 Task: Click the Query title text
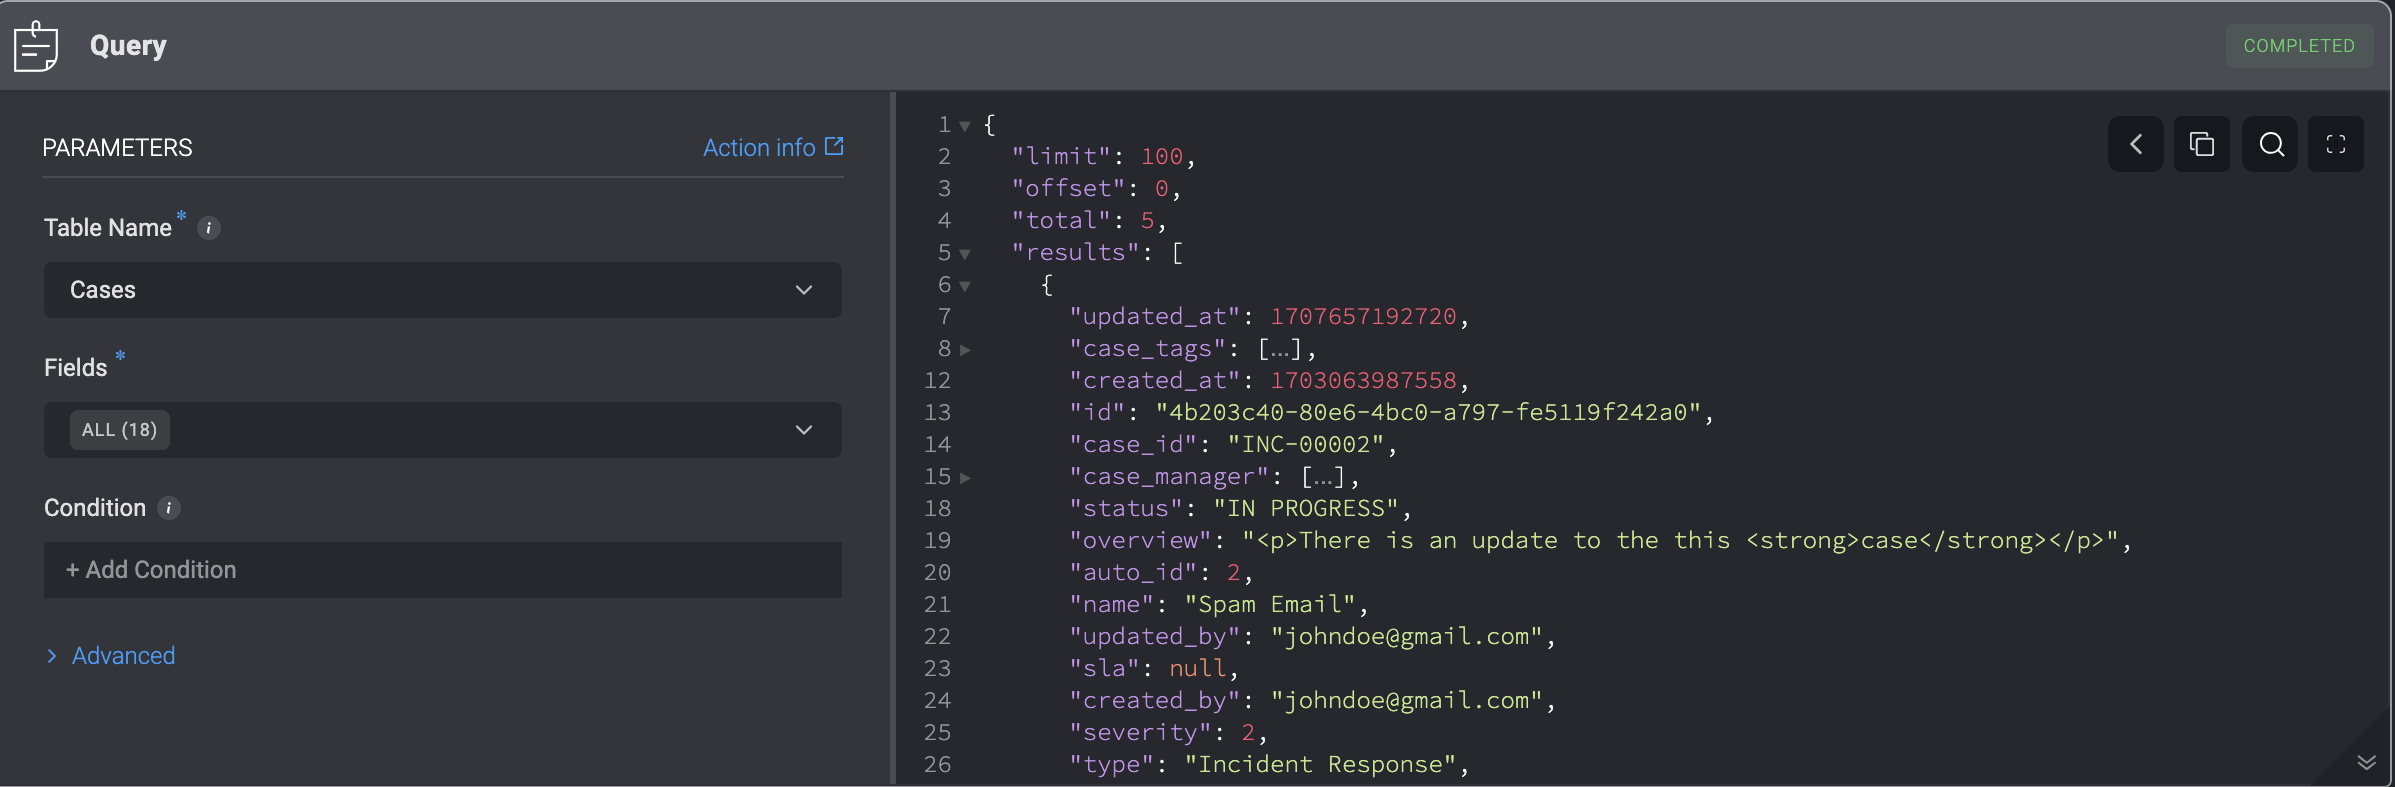coord(128,46)
